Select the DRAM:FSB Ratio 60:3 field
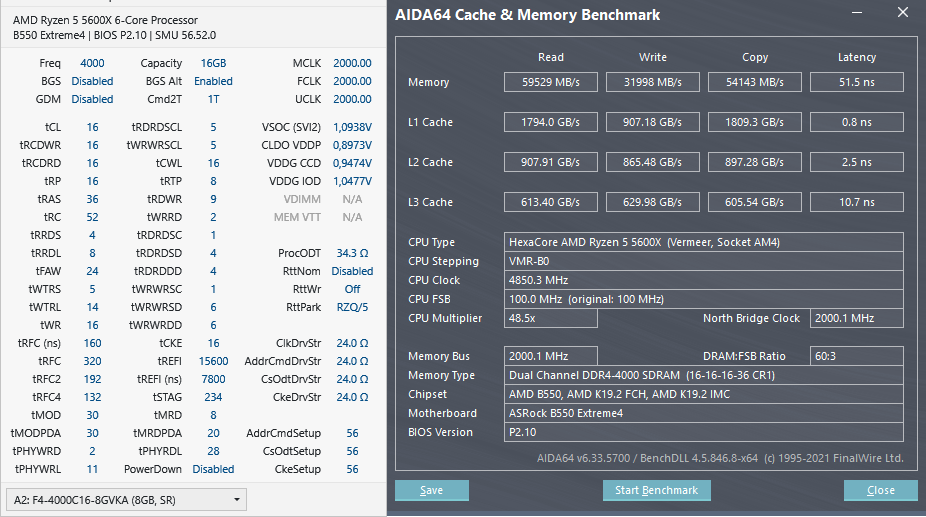This screenshot has width=926, height=517. click(x=856, y=356)
